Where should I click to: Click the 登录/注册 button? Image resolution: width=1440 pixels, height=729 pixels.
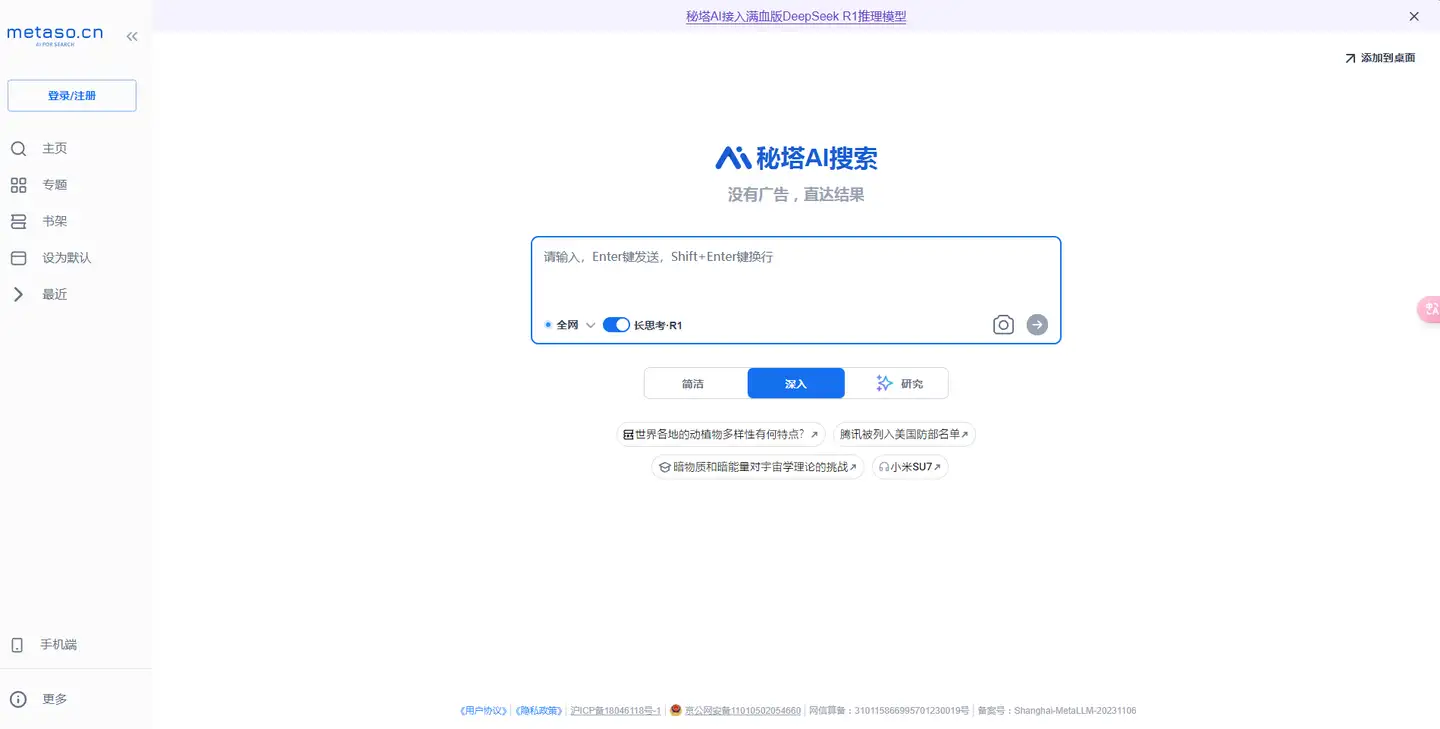click(x=72, y=96)
